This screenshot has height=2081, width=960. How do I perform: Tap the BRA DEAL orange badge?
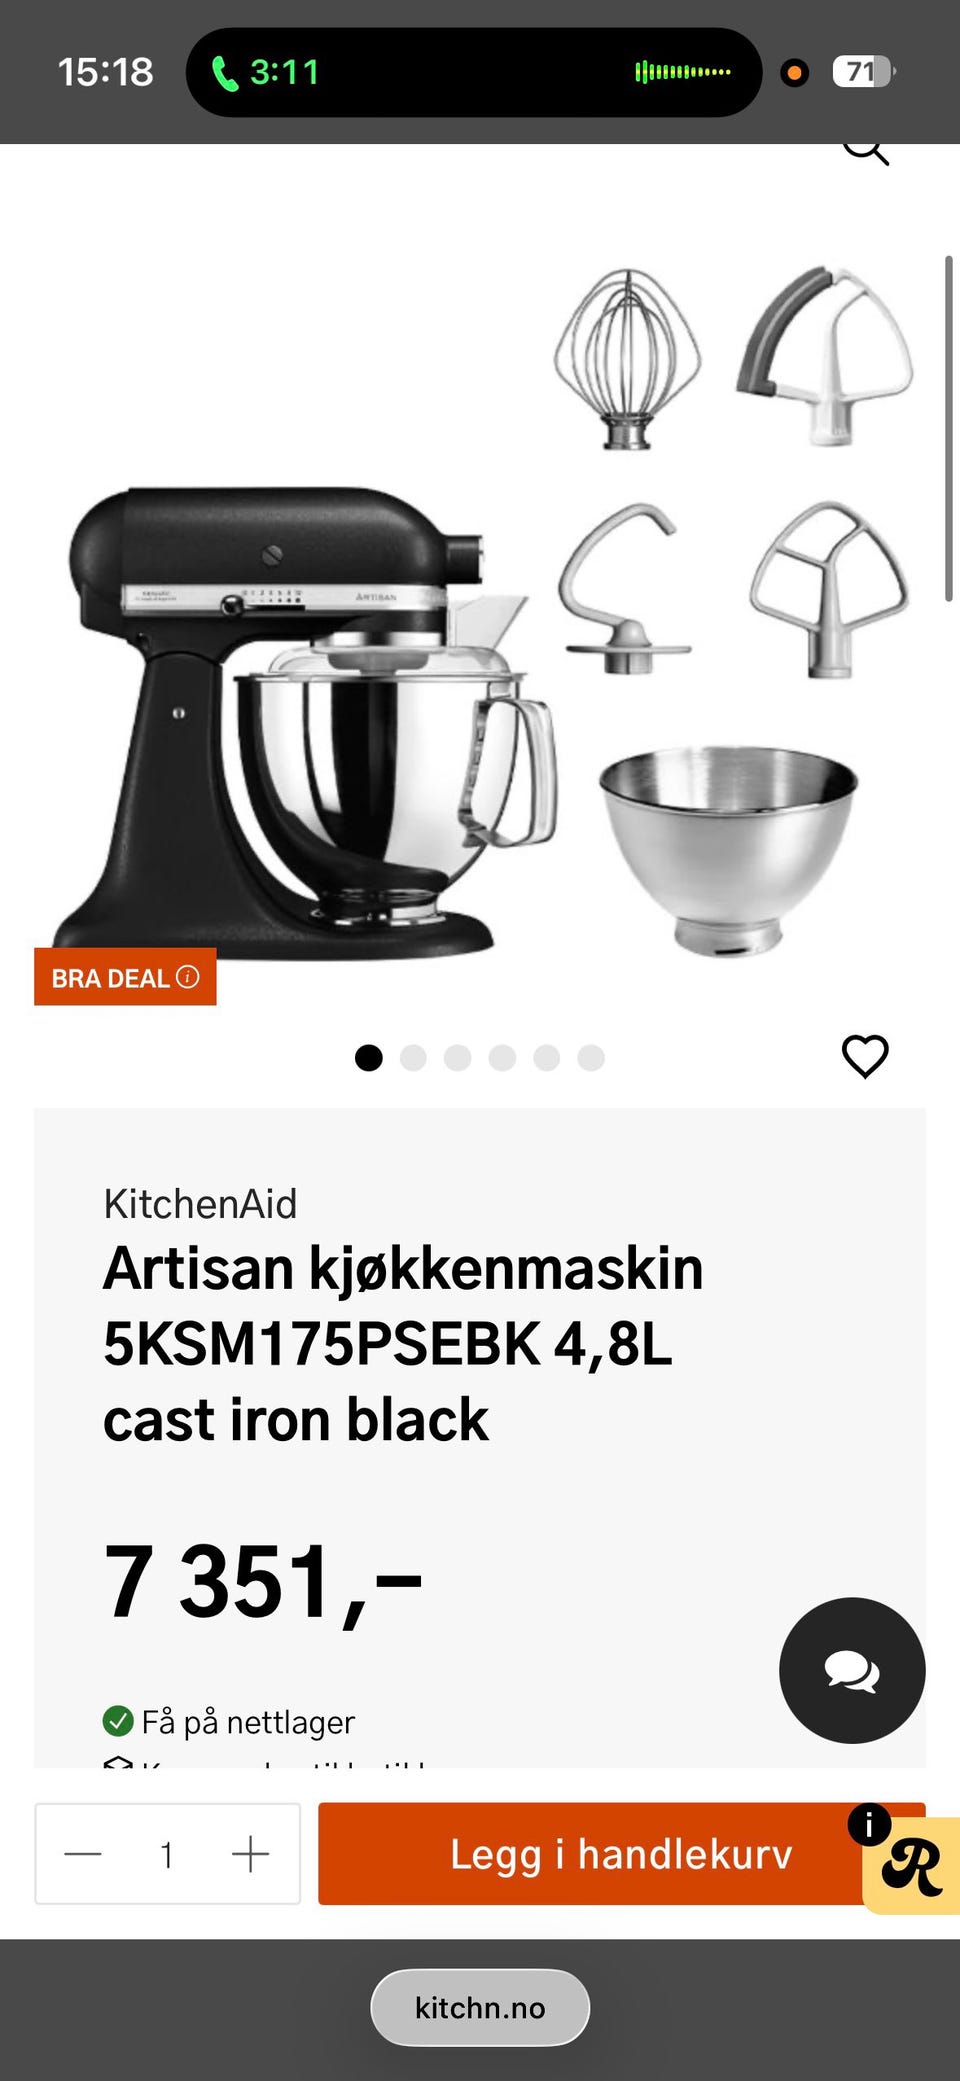(x=125, y=977)
